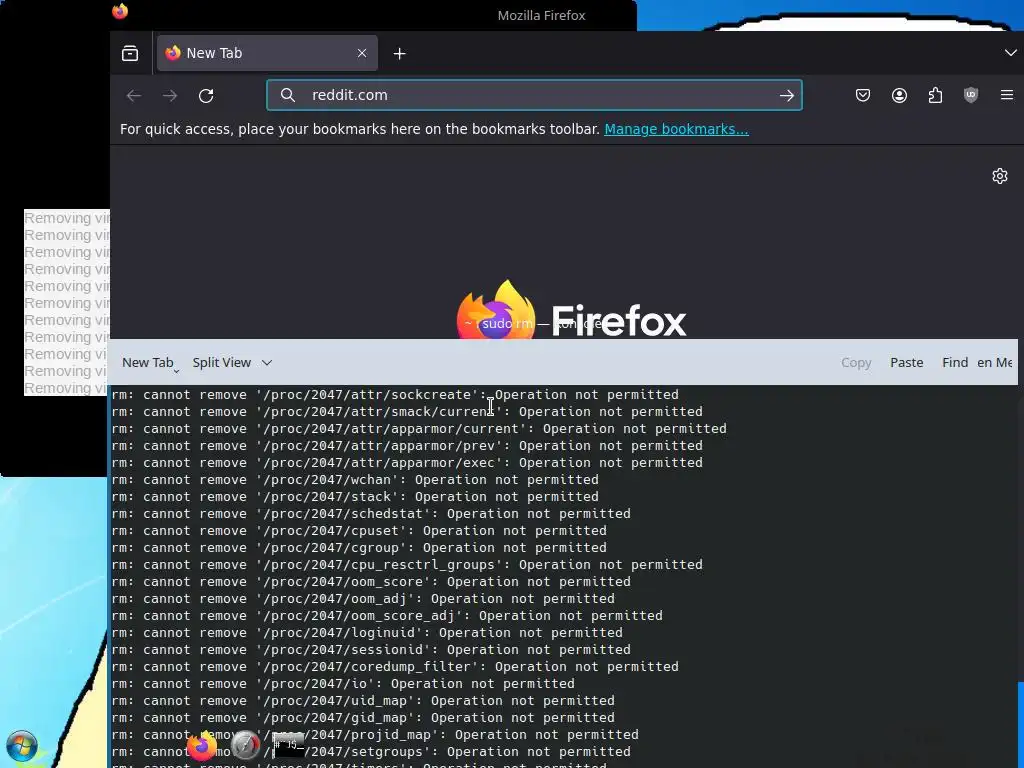Click the '/proc/2047/attr/apparmor/exec' line

(x=407, y=463)
